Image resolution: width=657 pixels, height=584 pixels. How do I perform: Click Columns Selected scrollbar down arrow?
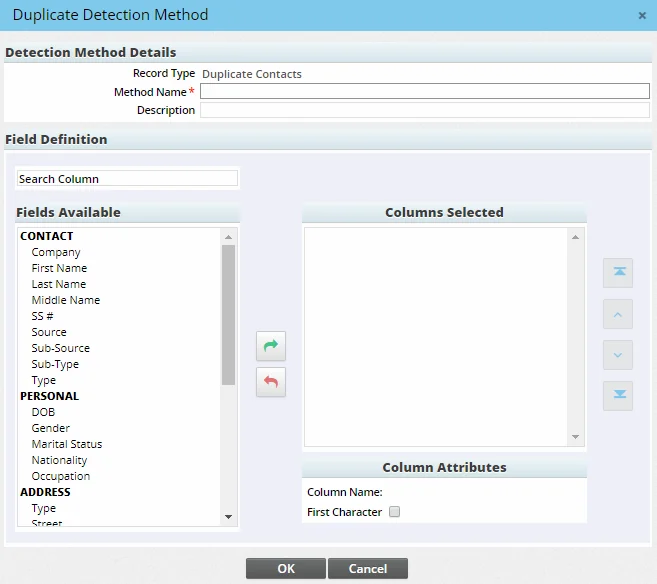[x=575, y=437]
